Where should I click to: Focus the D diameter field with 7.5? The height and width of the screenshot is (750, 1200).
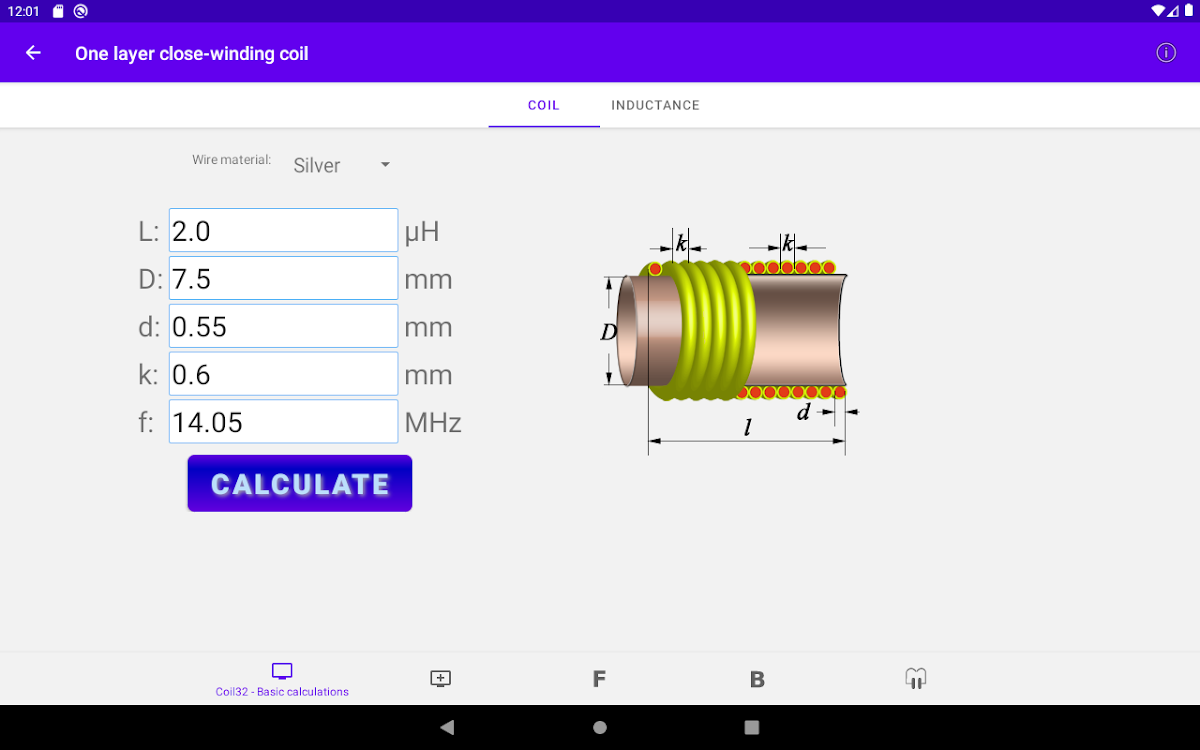coord(283,279)
